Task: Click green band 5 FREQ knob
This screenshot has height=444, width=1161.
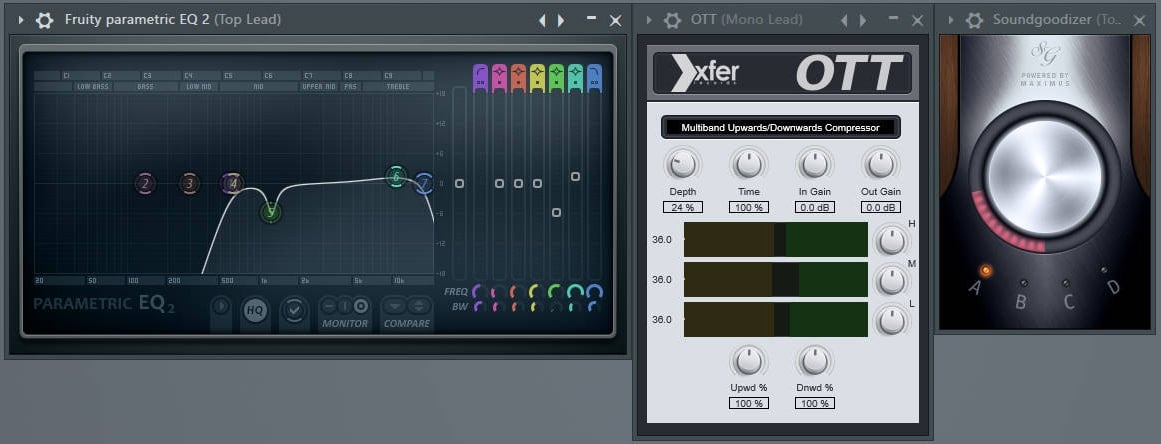Action: pos(556,292)
